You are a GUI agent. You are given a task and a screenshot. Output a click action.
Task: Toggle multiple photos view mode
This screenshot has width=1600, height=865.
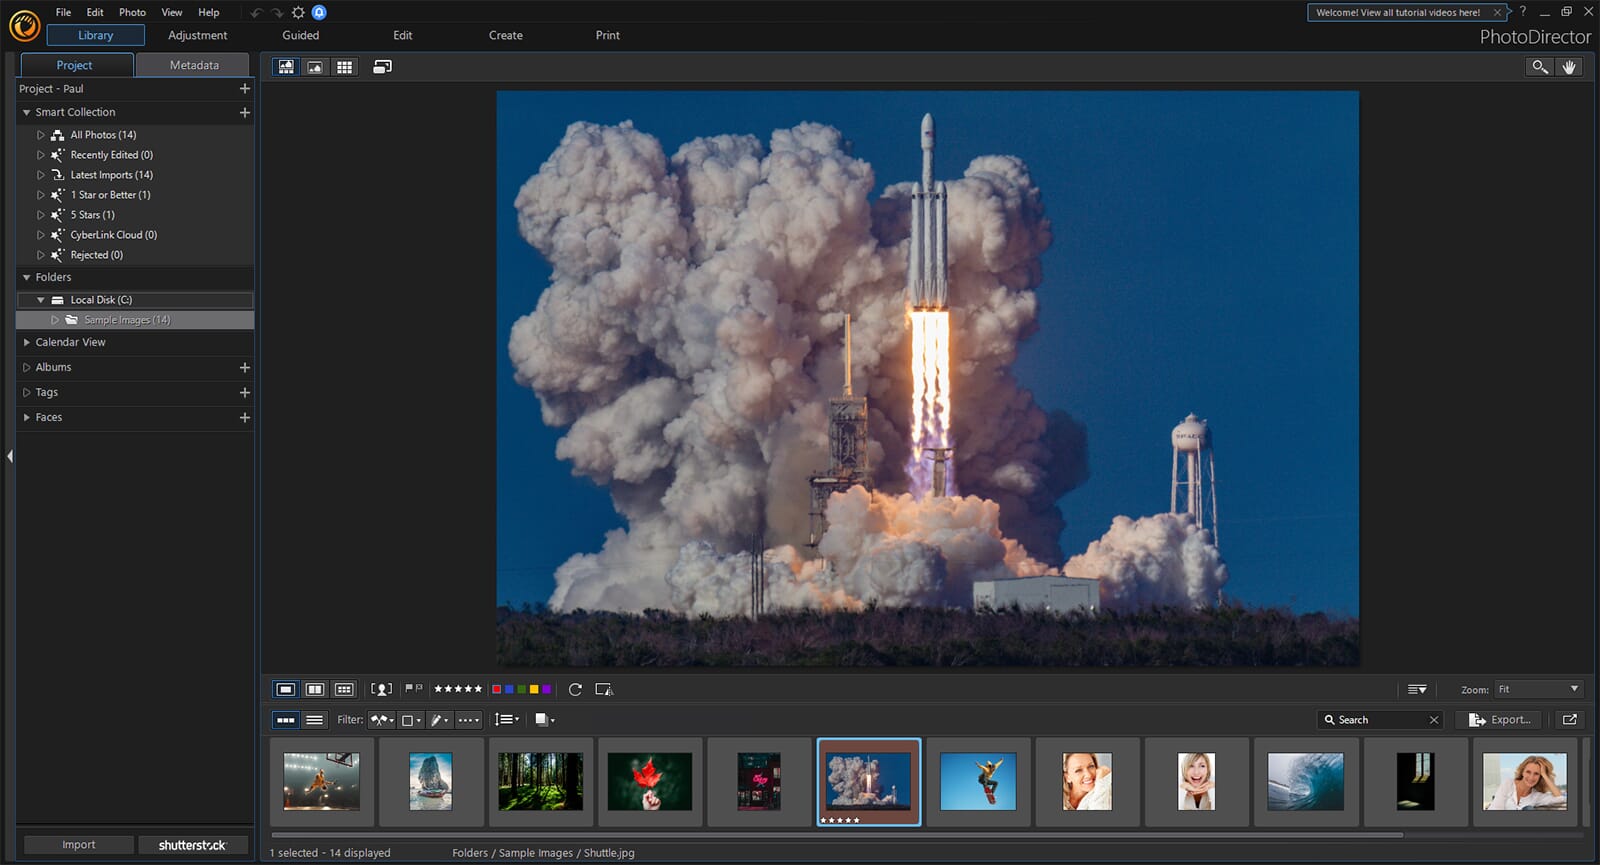click(x=344, y=689)
